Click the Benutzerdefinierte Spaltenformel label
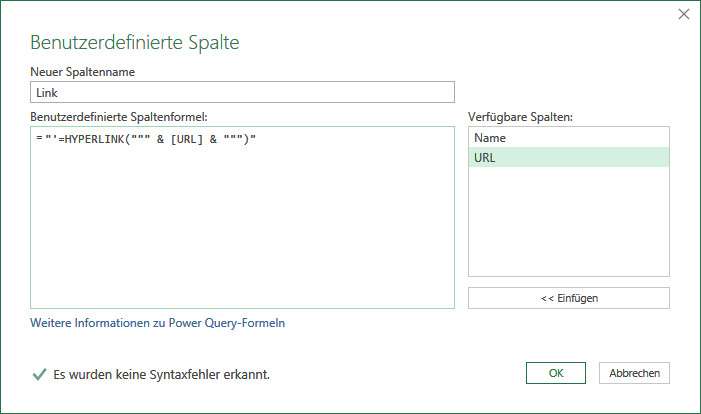The width and height of the screenshot is (701, 414). (119, 117)
